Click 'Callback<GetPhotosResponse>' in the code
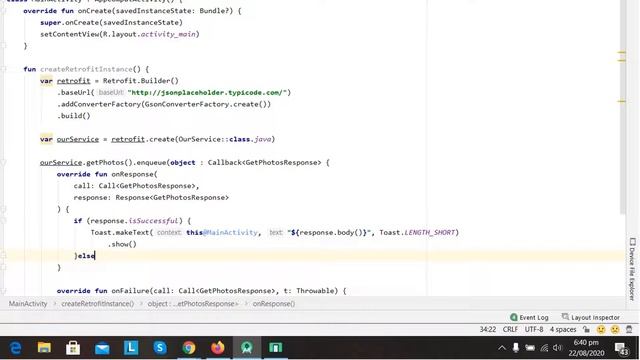Image resolution: width=640 pixels, height=360 pixels. coord(264,162)
